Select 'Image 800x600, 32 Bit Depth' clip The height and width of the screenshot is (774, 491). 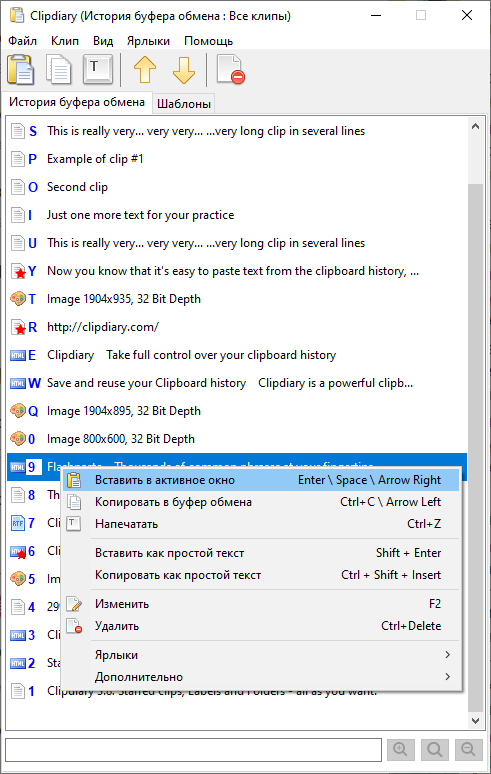click(237, 439)
